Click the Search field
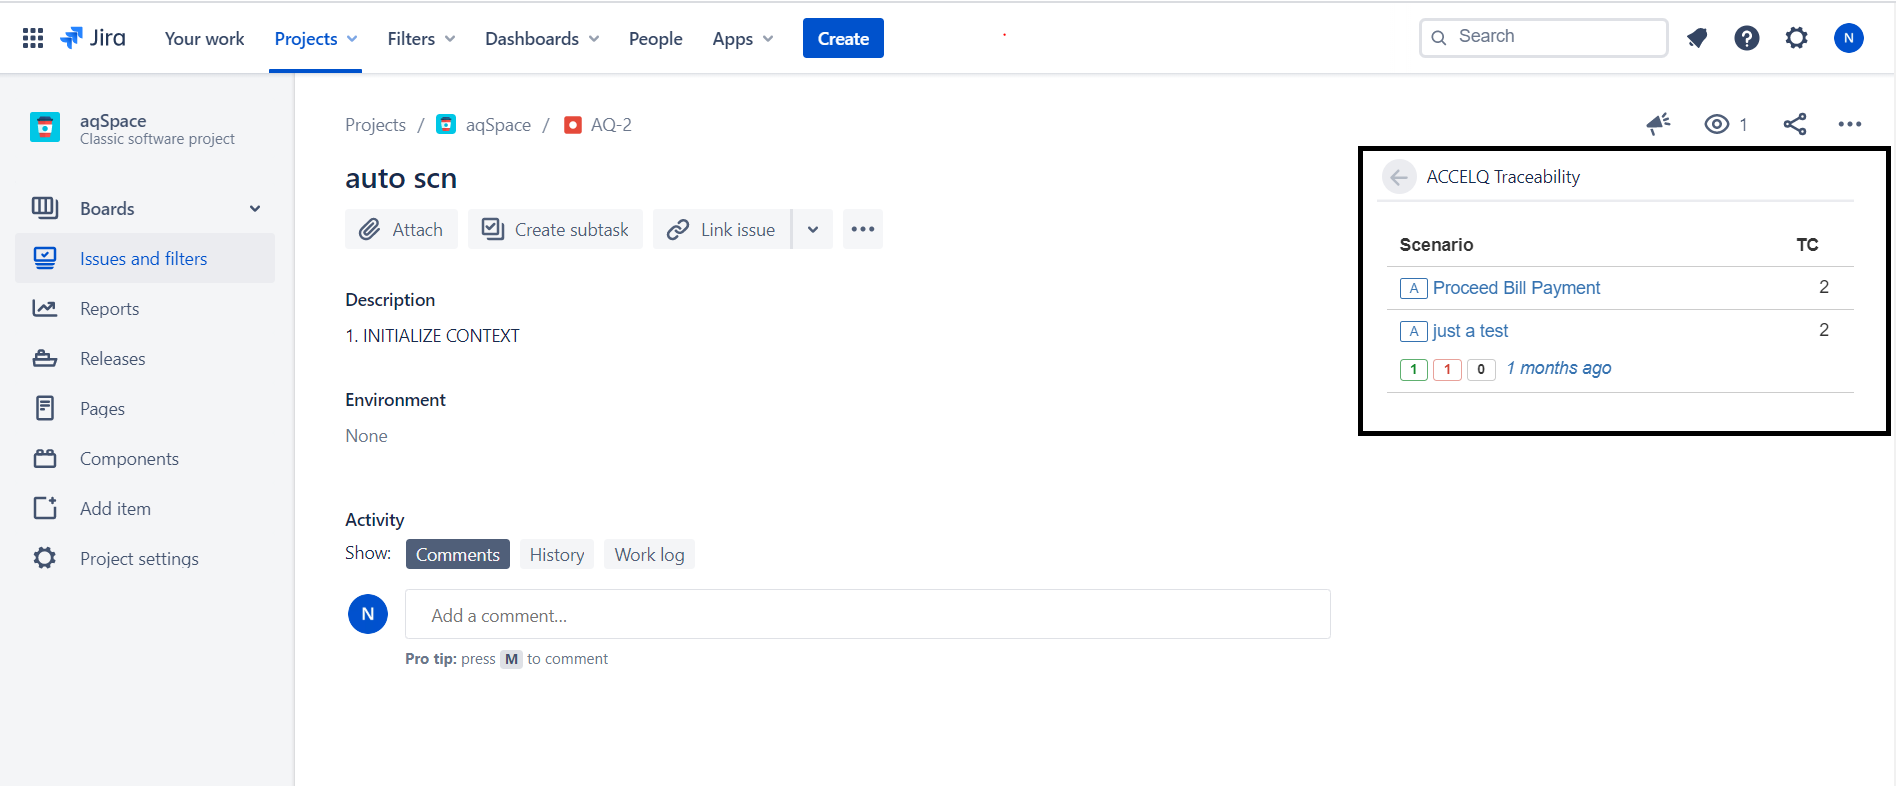This screenshot has height=786, width=1896. pos(1544,37)
